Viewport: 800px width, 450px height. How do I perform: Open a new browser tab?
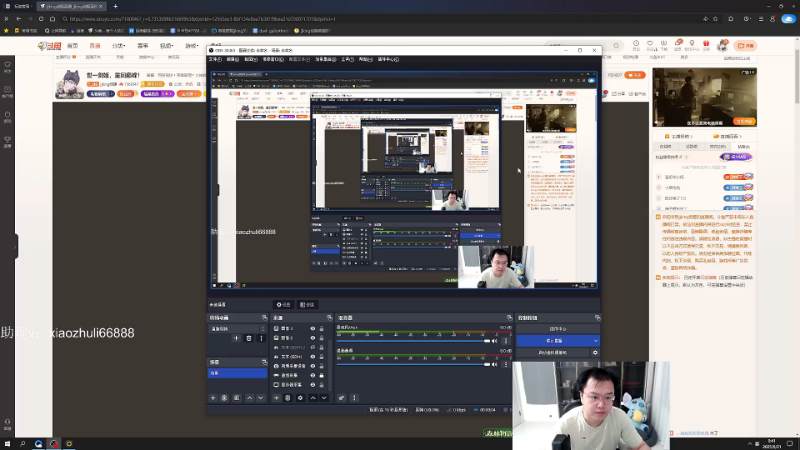(x=115, y=6)
